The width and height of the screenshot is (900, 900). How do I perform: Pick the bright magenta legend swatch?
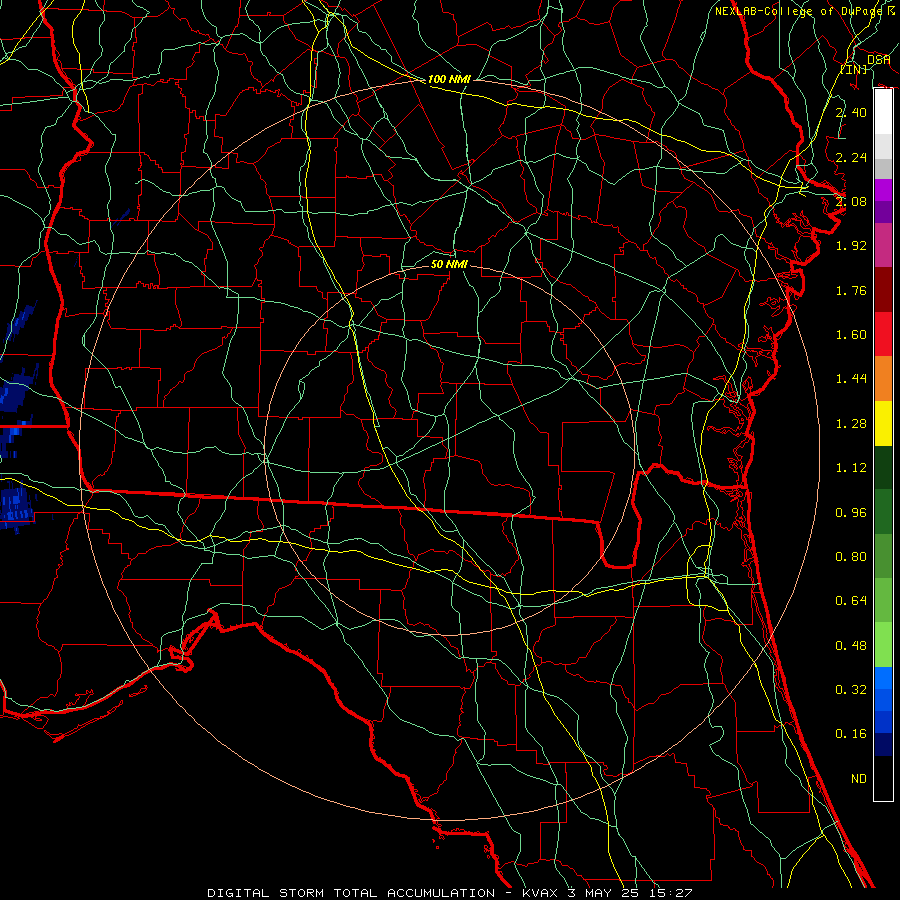pyautogui.click(x=883, y=190)
